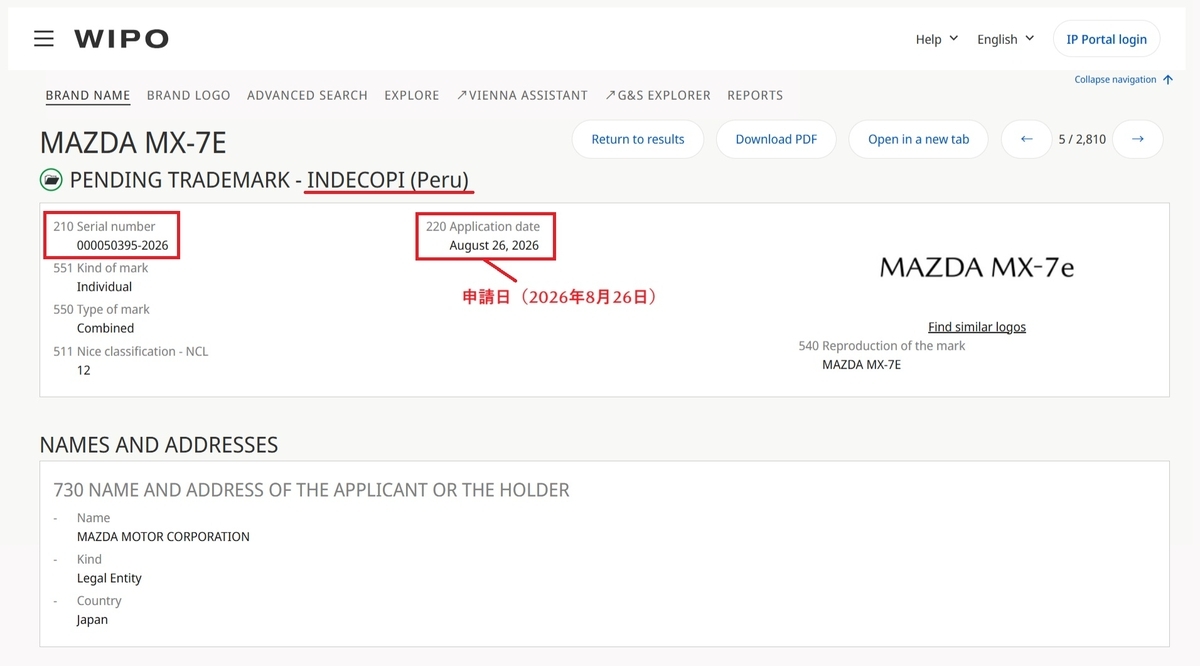Viewport: 1200px width, 666px height.
Task: Collapse navigation using the up arrow
Action: click(1168, 80)
